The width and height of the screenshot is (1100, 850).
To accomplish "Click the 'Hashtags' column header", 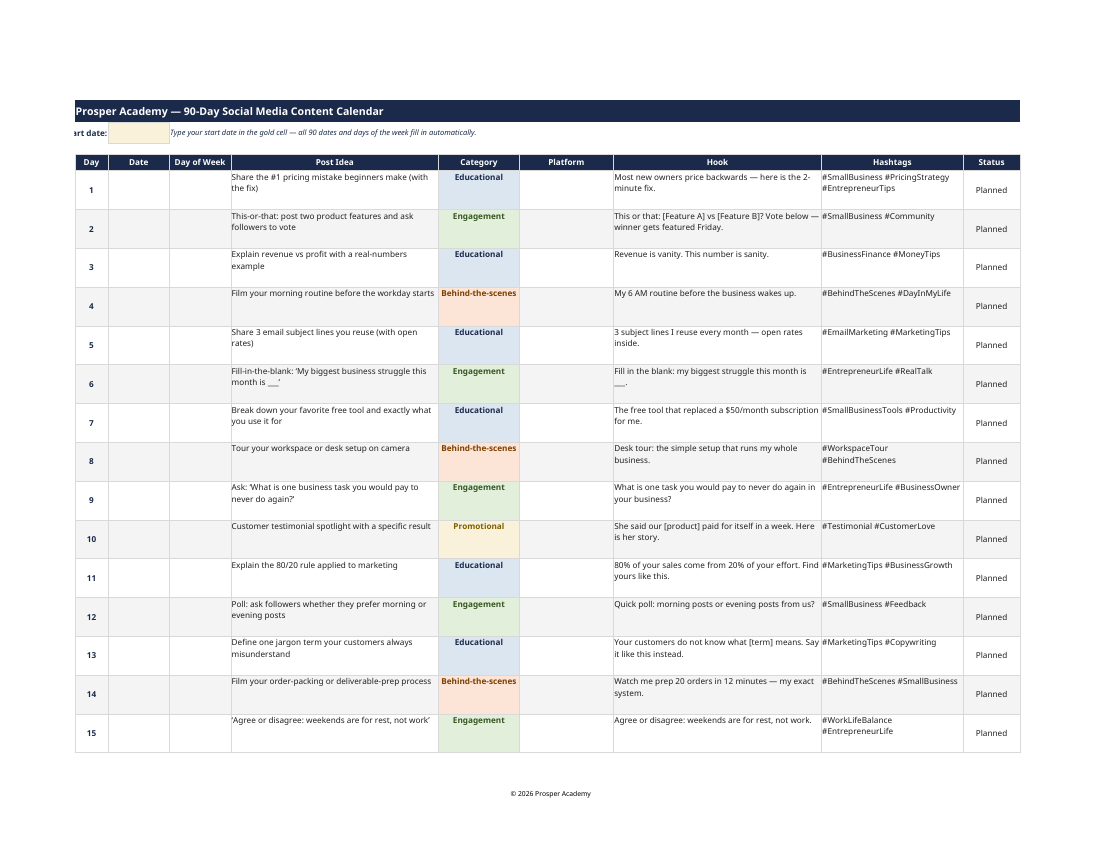I will click(892, 162).
